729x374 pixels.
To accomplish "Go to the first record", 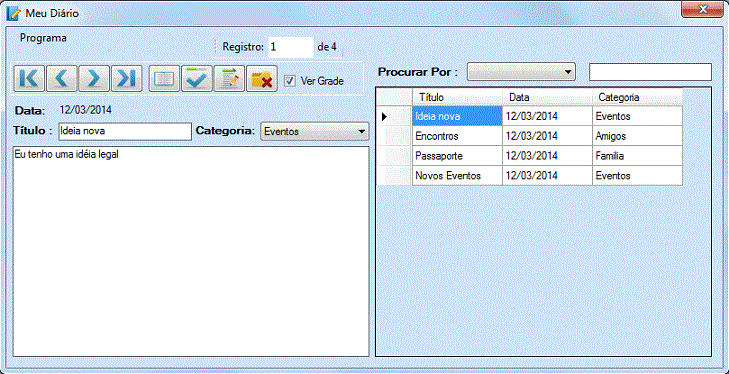I will (x=29, y=78).
